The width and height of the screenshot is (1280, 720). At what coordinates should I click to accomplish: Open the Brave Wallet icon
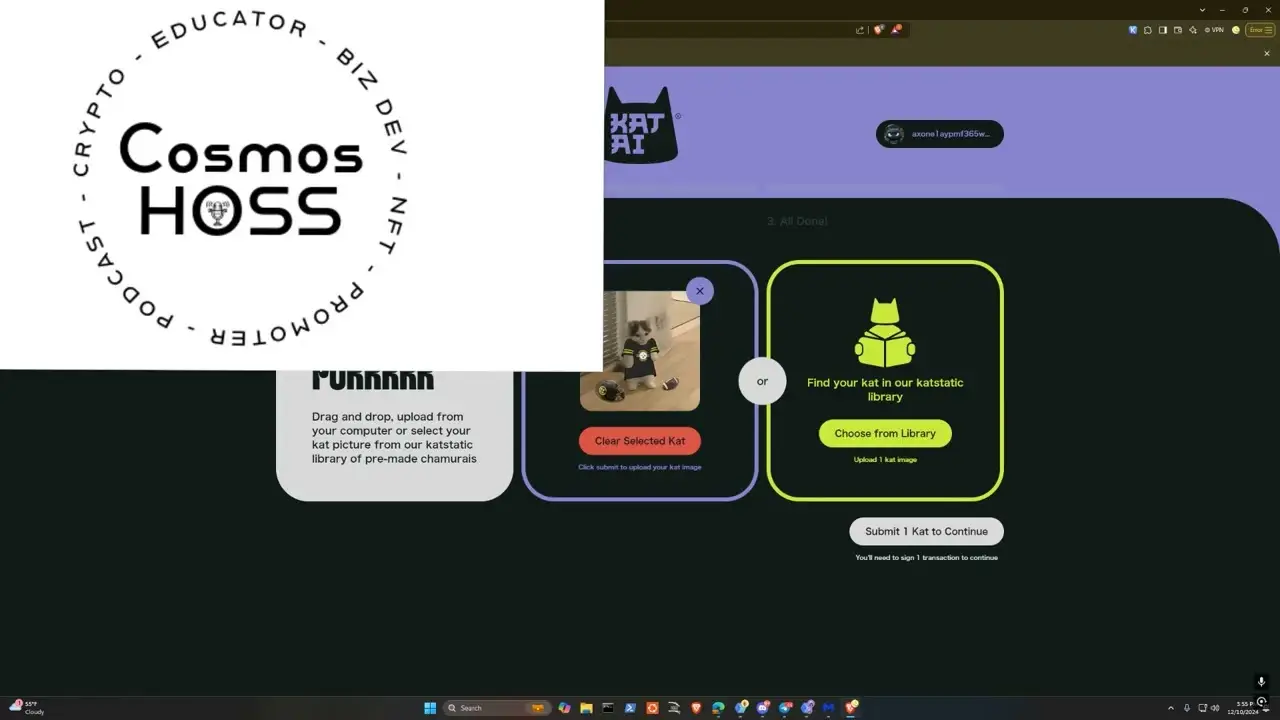pyautogui.click(x=1177, y=30)
